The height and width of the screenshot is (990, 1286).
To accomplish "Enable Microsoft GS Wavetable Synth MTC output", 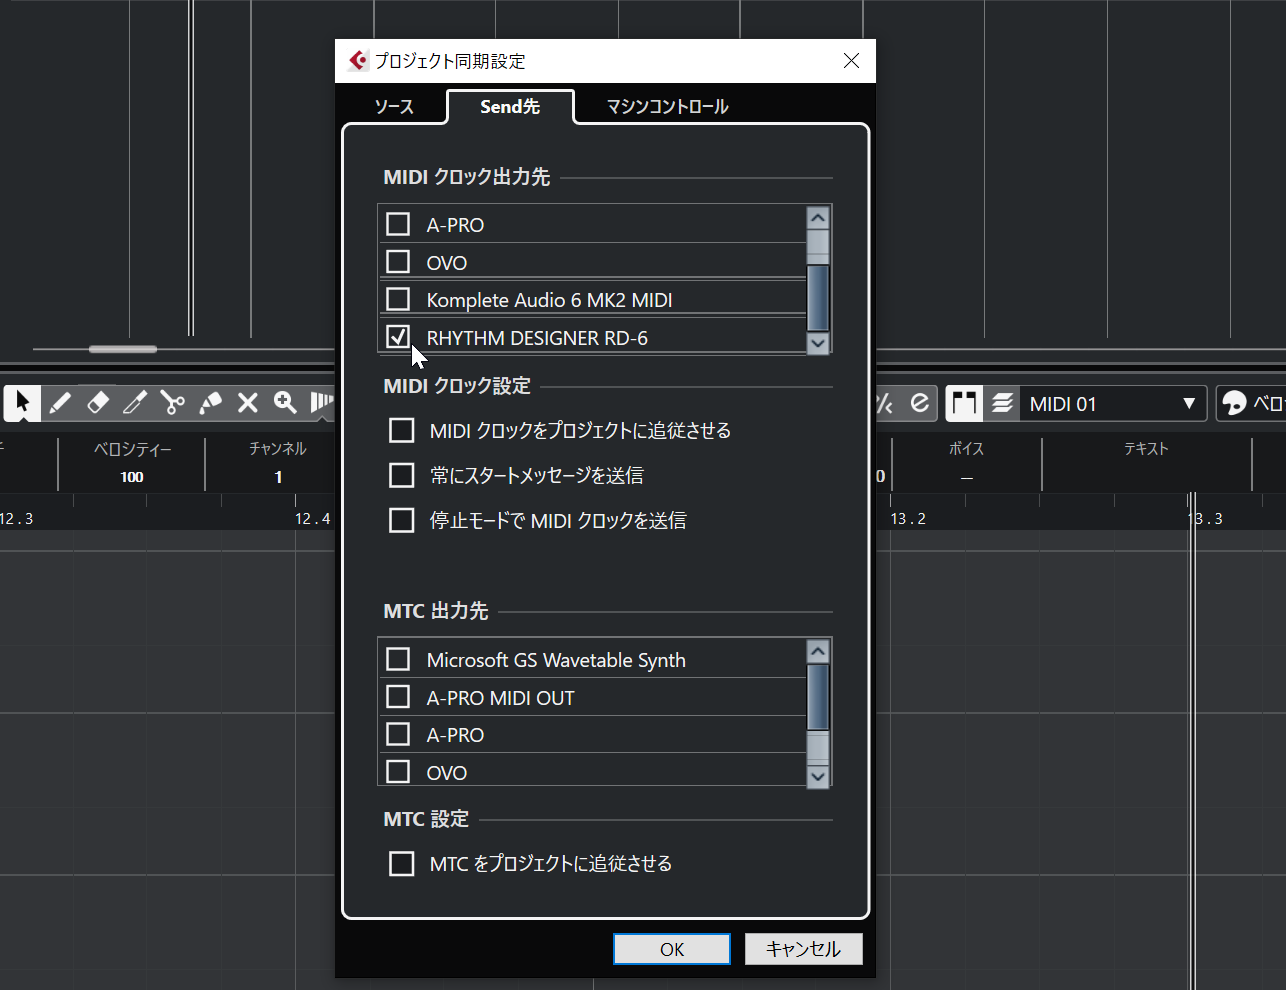I will point(398,659).
